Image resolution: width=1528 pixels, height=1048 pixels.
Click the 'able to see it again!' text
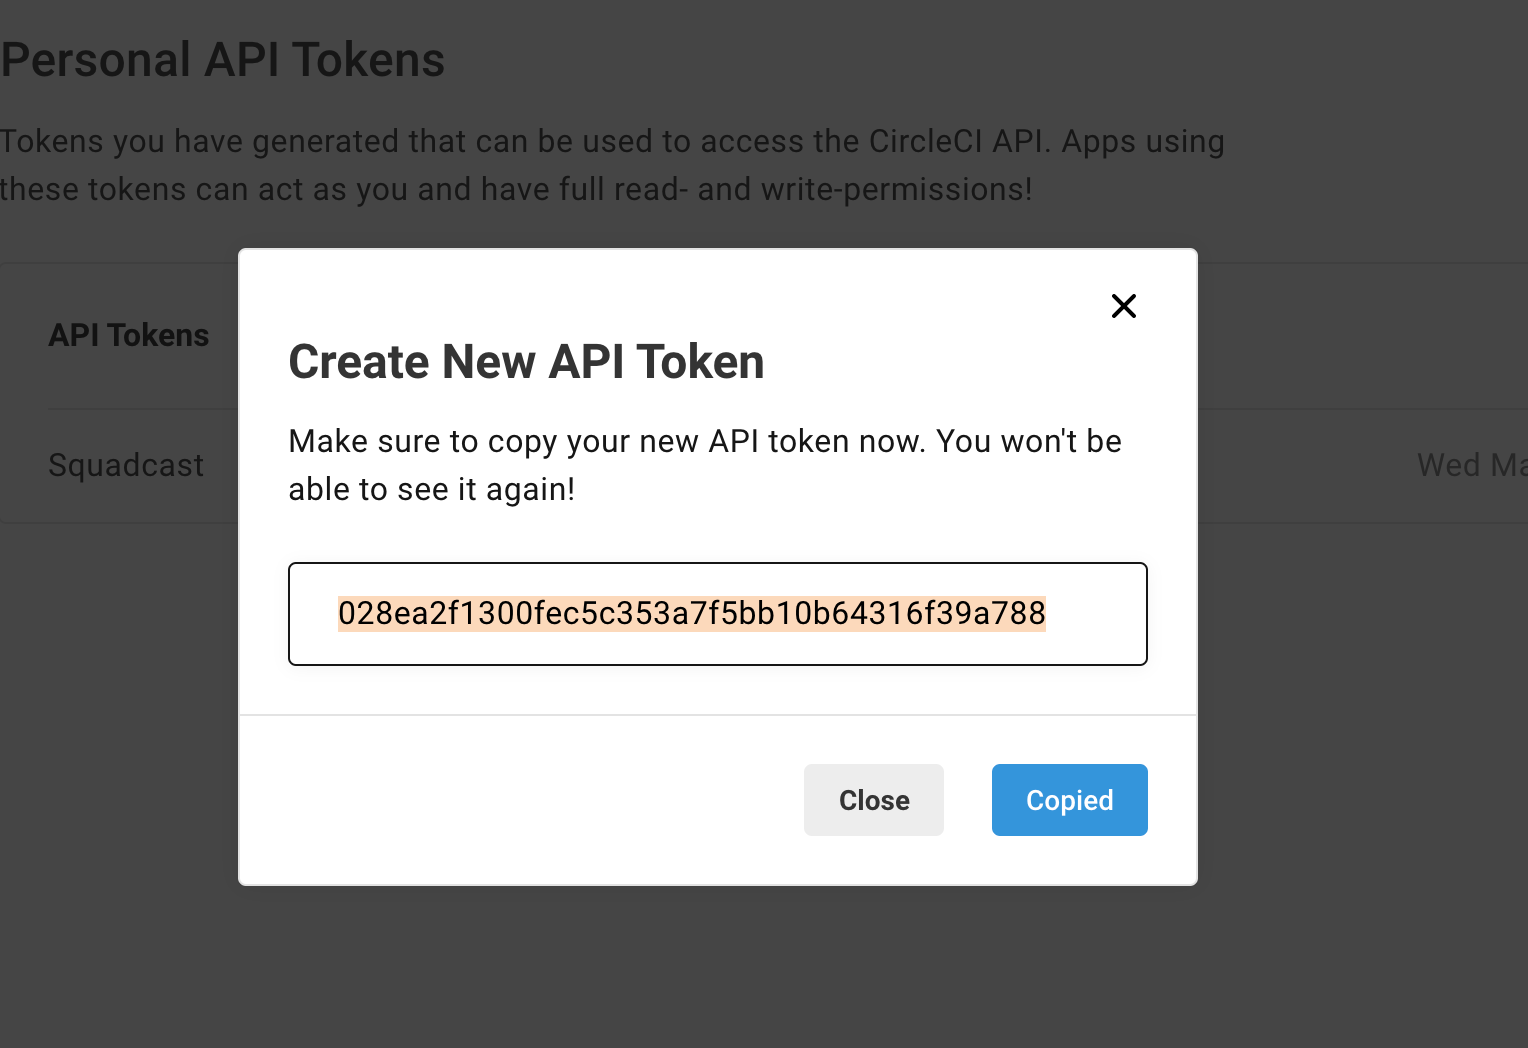tap(432, 489)
